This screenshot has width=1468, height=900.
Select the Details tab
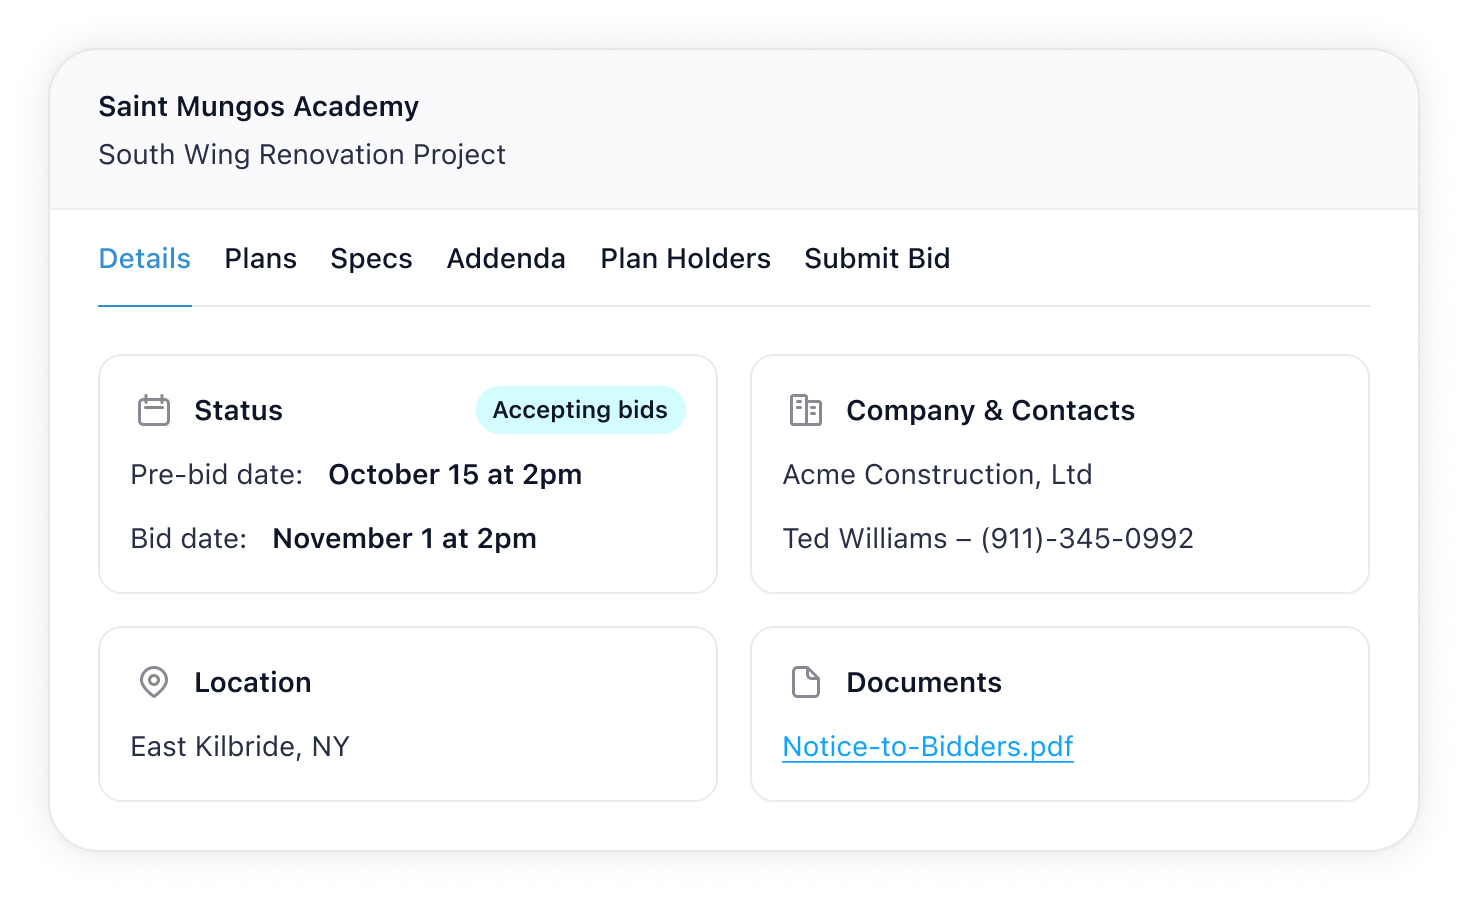144,258
